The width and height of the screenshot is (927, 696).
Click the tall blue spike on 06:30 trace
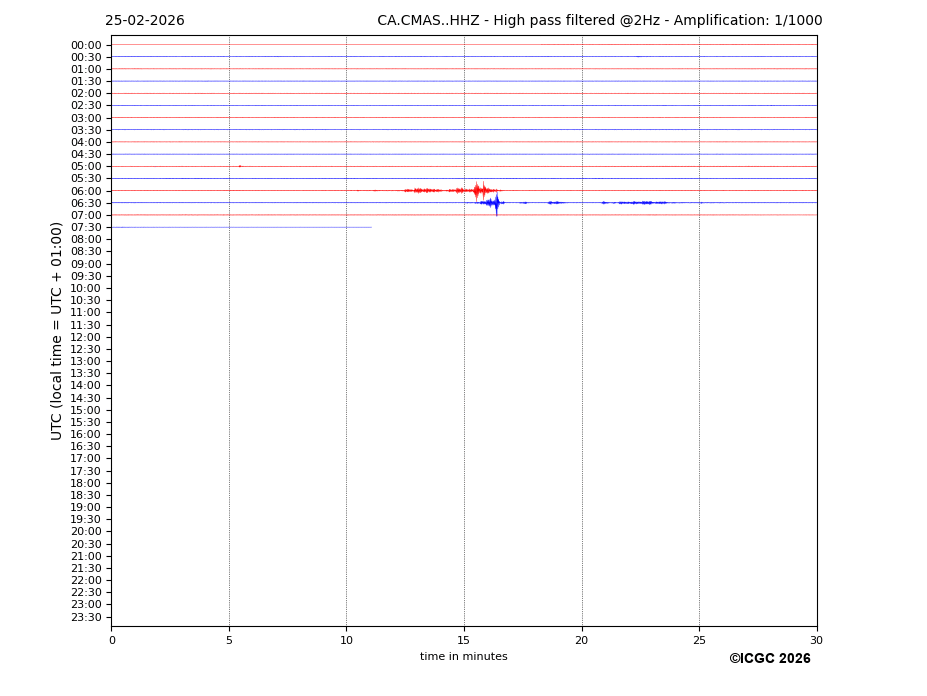(x=496, y=203)
